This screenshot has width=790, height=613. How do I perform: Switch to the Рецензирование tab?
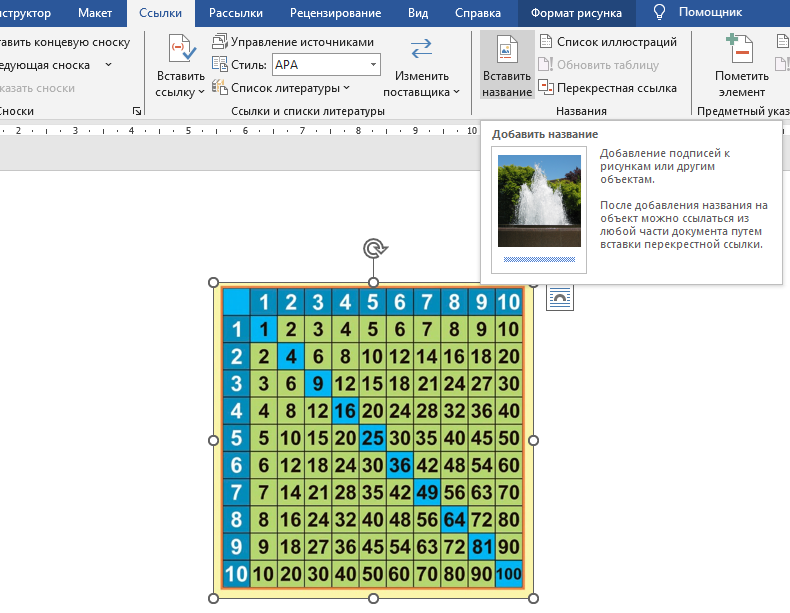(335, 13)
